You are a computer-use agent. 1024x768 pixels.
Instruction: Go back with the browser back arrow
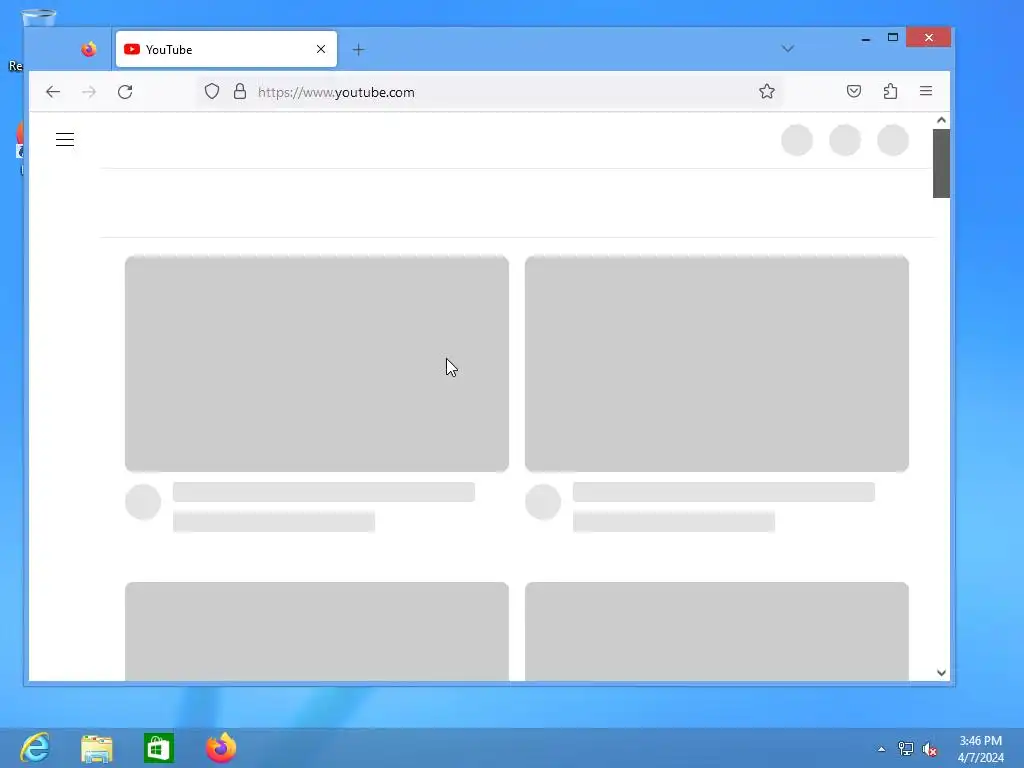pos(53,91)
